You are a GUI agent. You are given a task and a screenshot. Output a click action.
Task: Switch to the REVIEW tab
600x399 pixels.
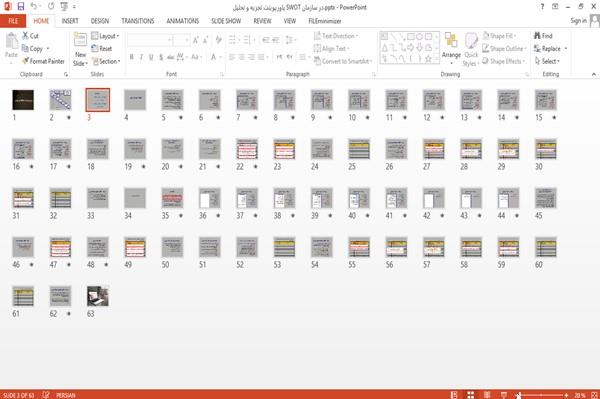click(x=262, y=21)
